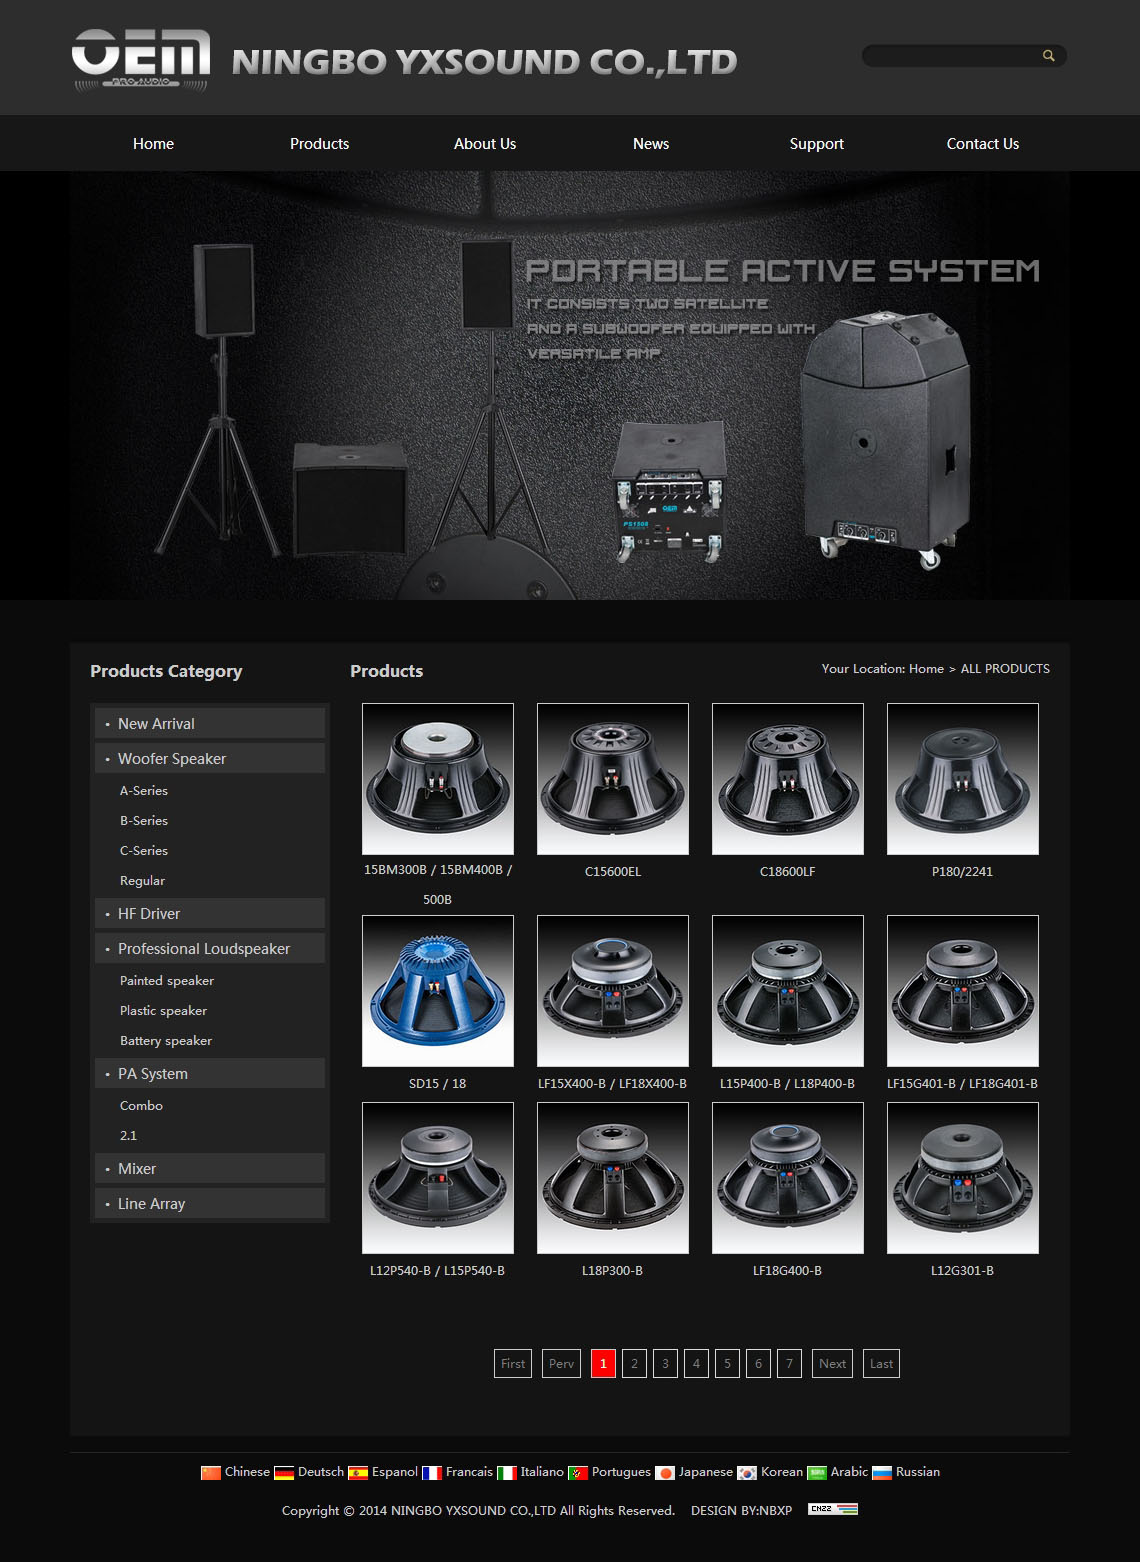Click the Next pagination button

(832, 1363)
